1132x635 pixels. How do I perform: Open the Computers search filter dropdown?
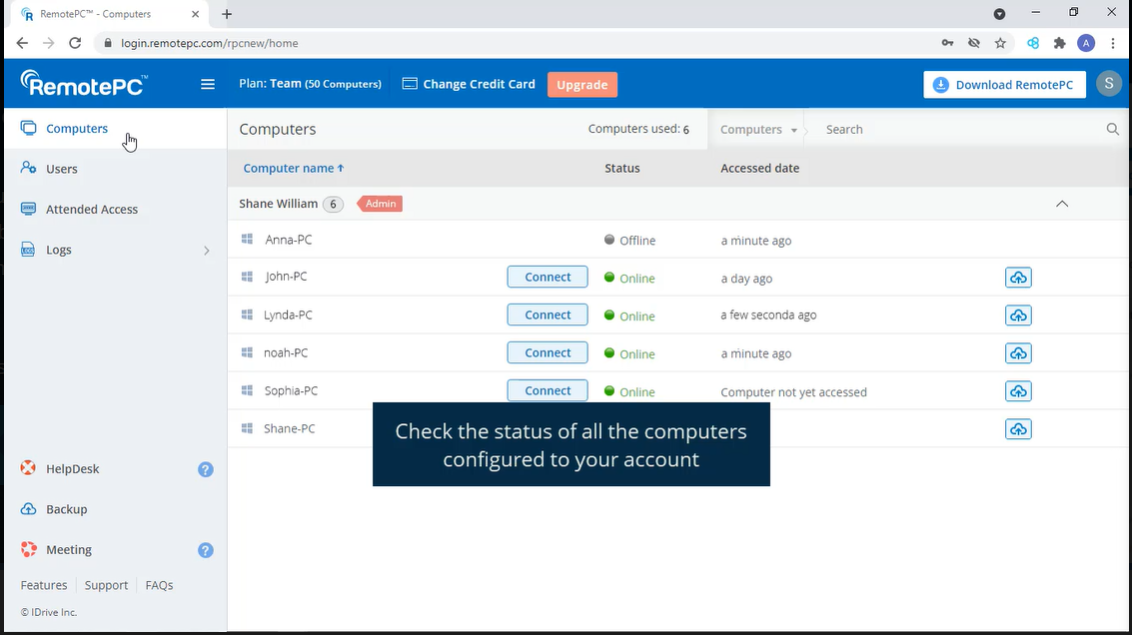758,130
